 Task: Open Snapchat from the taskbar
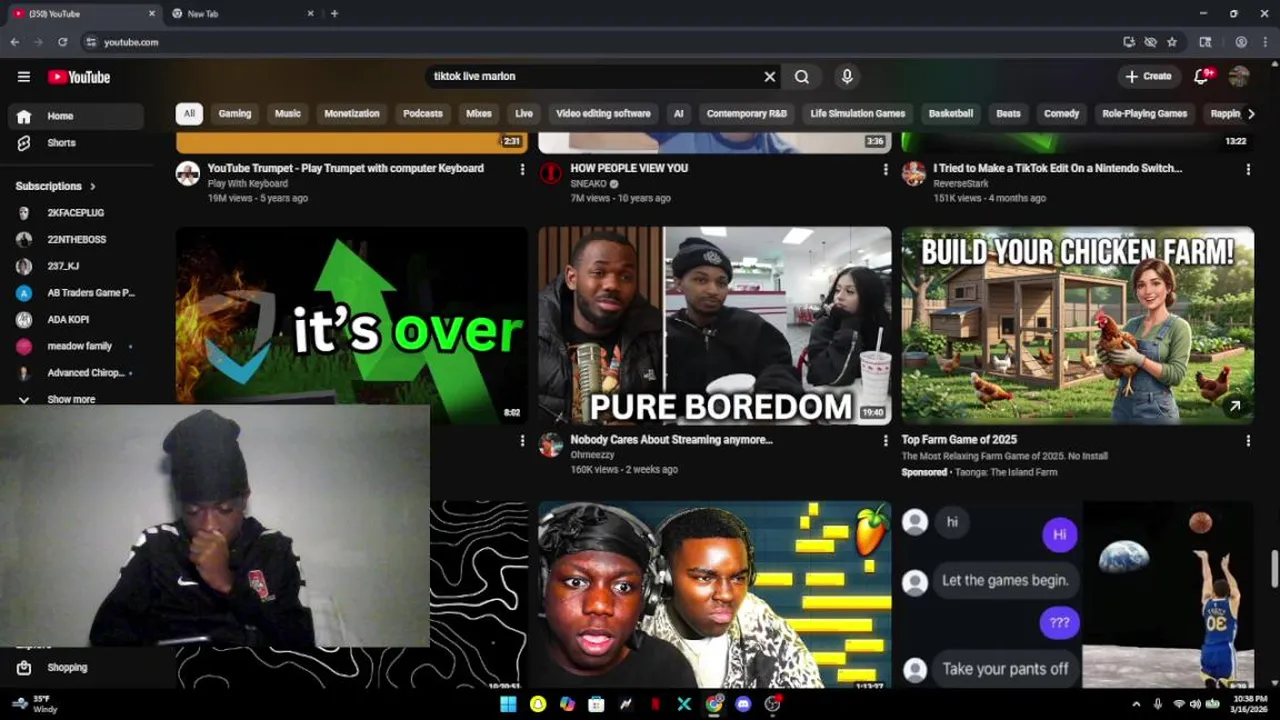click(538, 704)
